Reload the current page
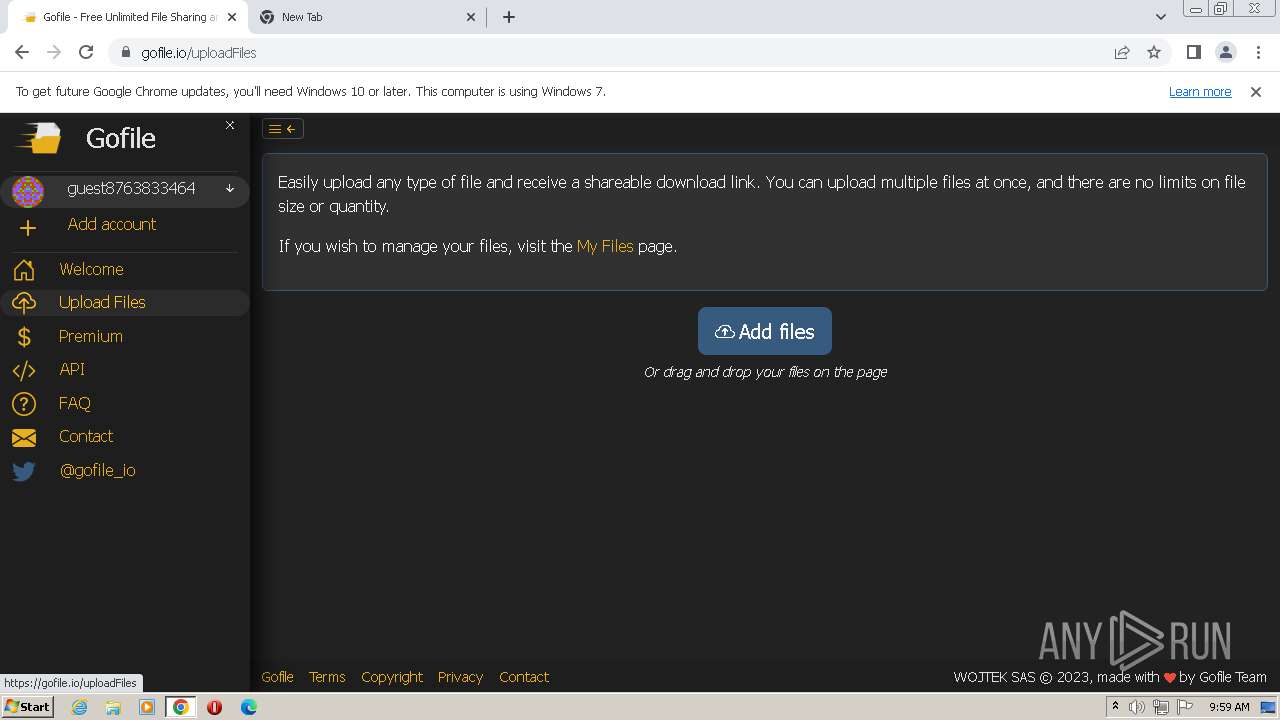 86,53
